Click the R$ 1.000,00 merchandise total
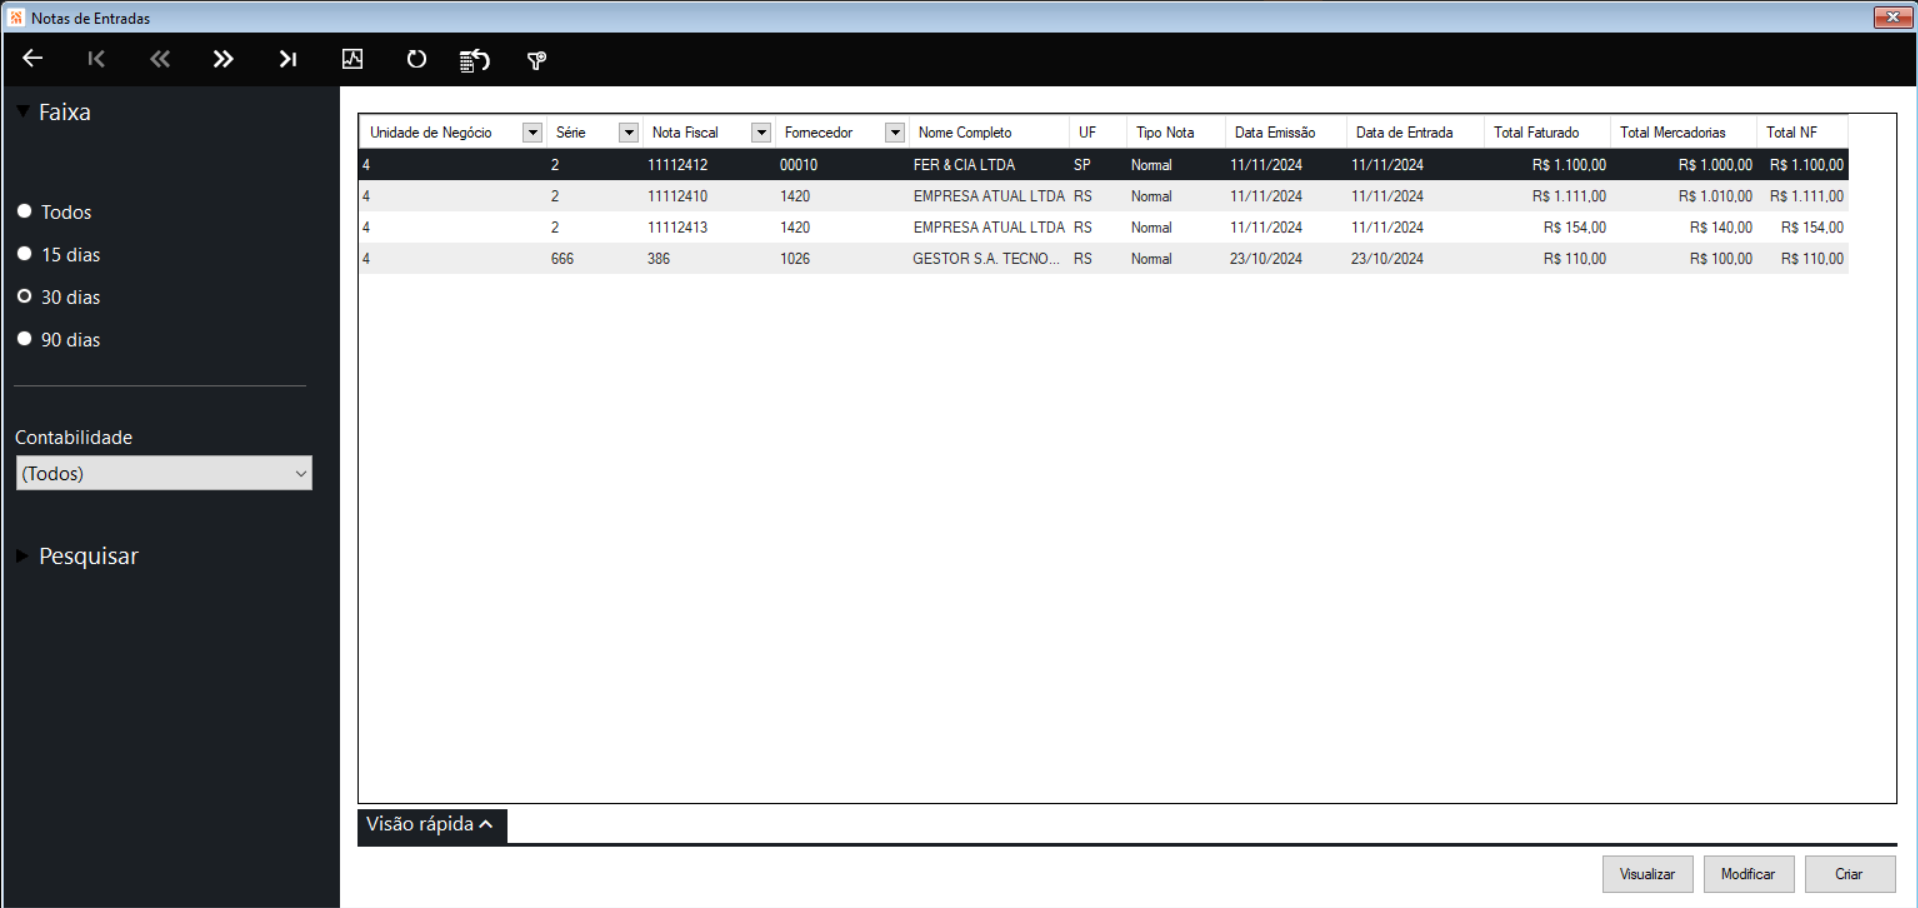This screenshot has height=908, width=1918. (1683, 165)
